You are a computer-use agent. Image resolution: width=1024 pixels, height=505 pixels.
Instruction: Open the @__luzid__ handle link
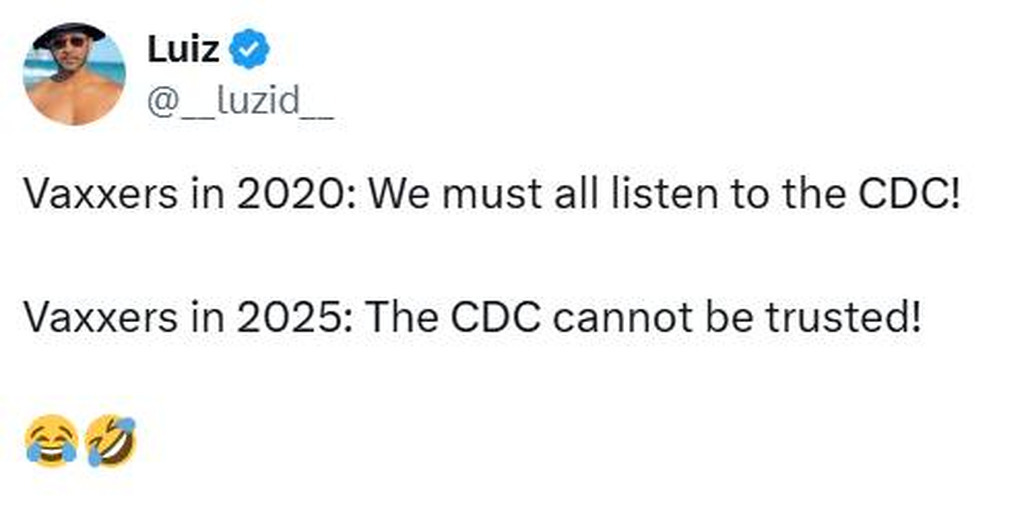pos(240,101)
